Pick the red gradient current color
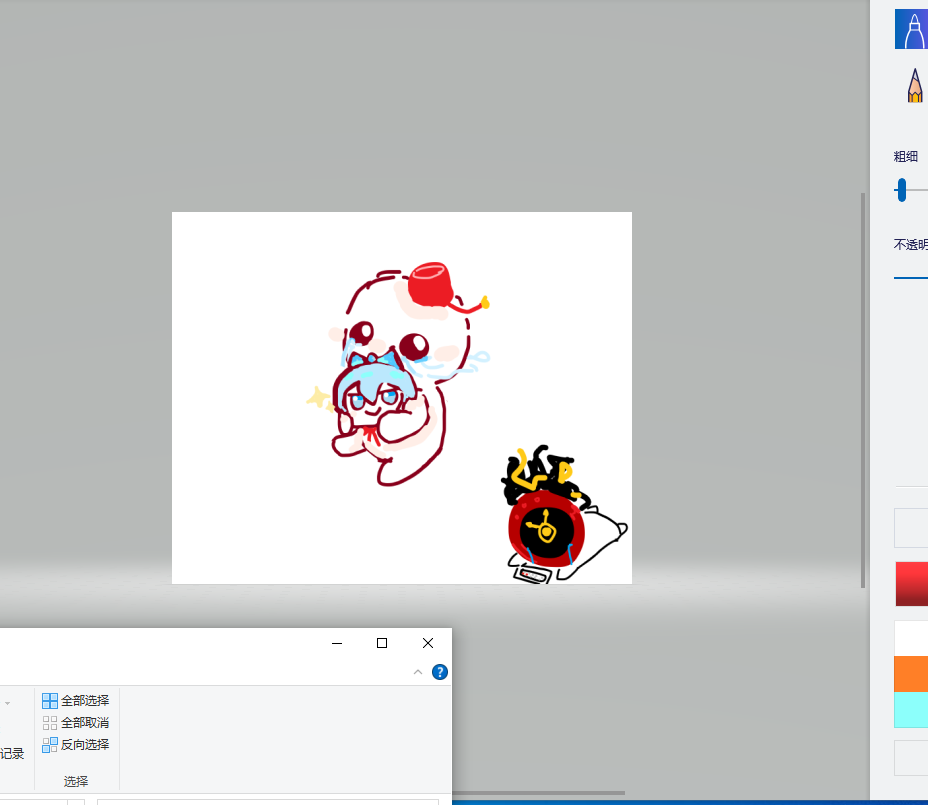928x805 pixels. [911, 584]
